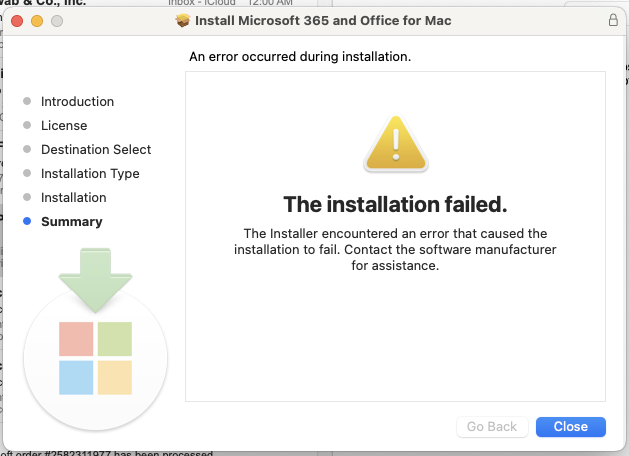Click the greyed-out Go Back button
The height and width of the screenshot is (456, 629).
(x=492, y=426)
